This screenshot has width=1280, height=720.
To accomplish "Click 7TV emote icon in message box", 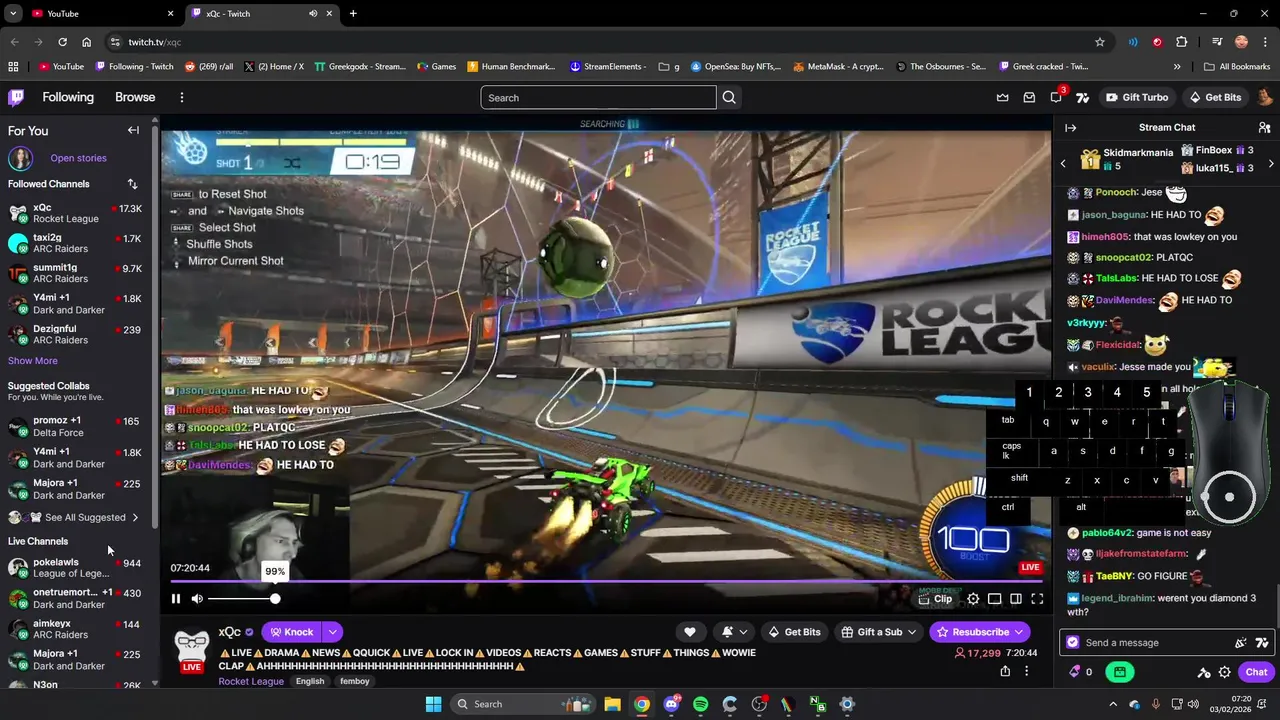I will click(1262, 643).
